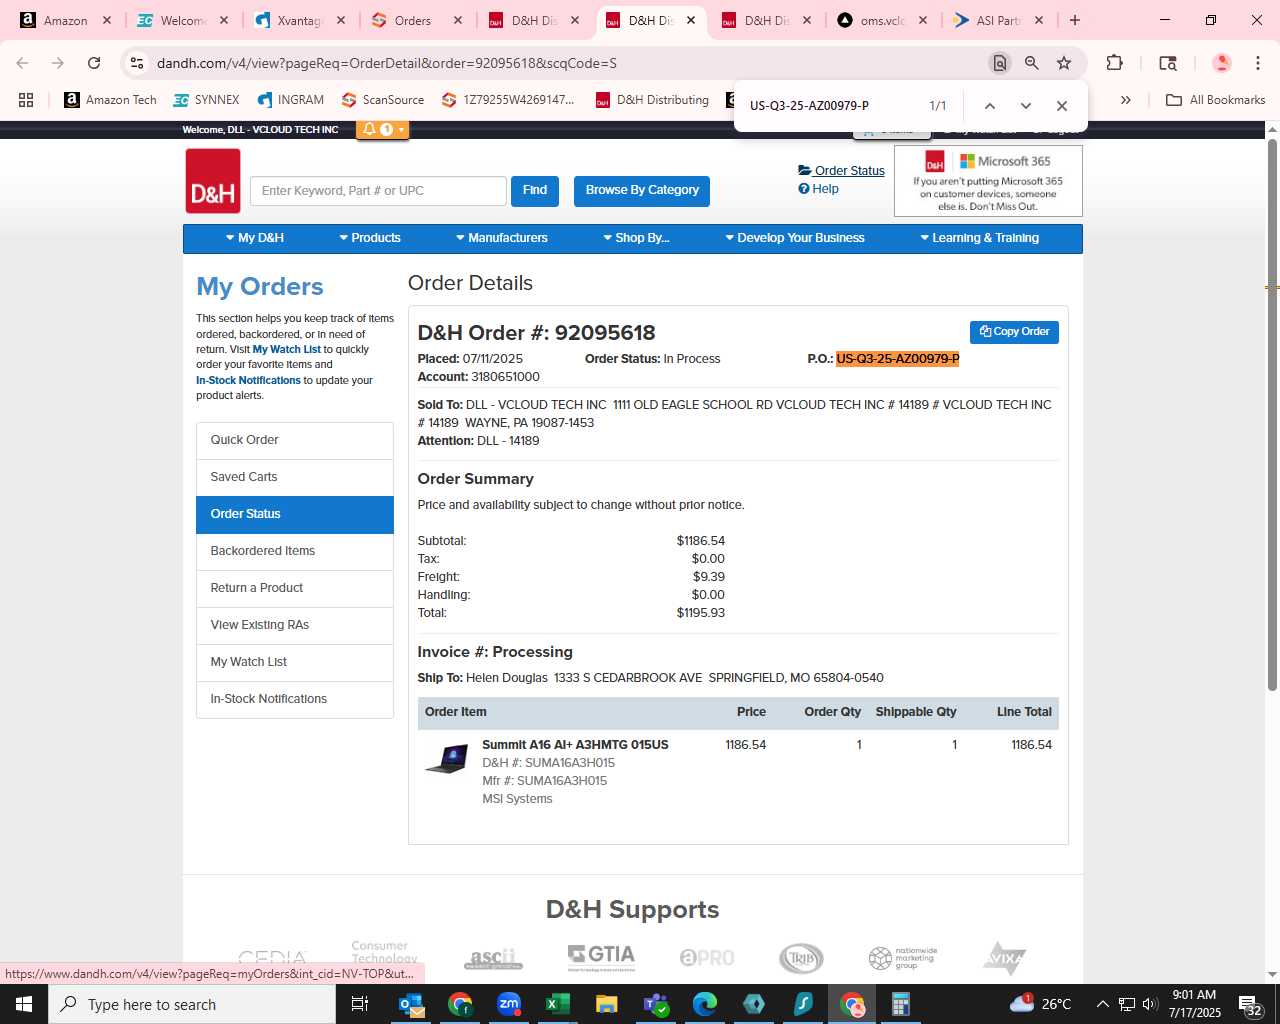
Task: Select Saved Carts in sidebar
Action: 295,478
